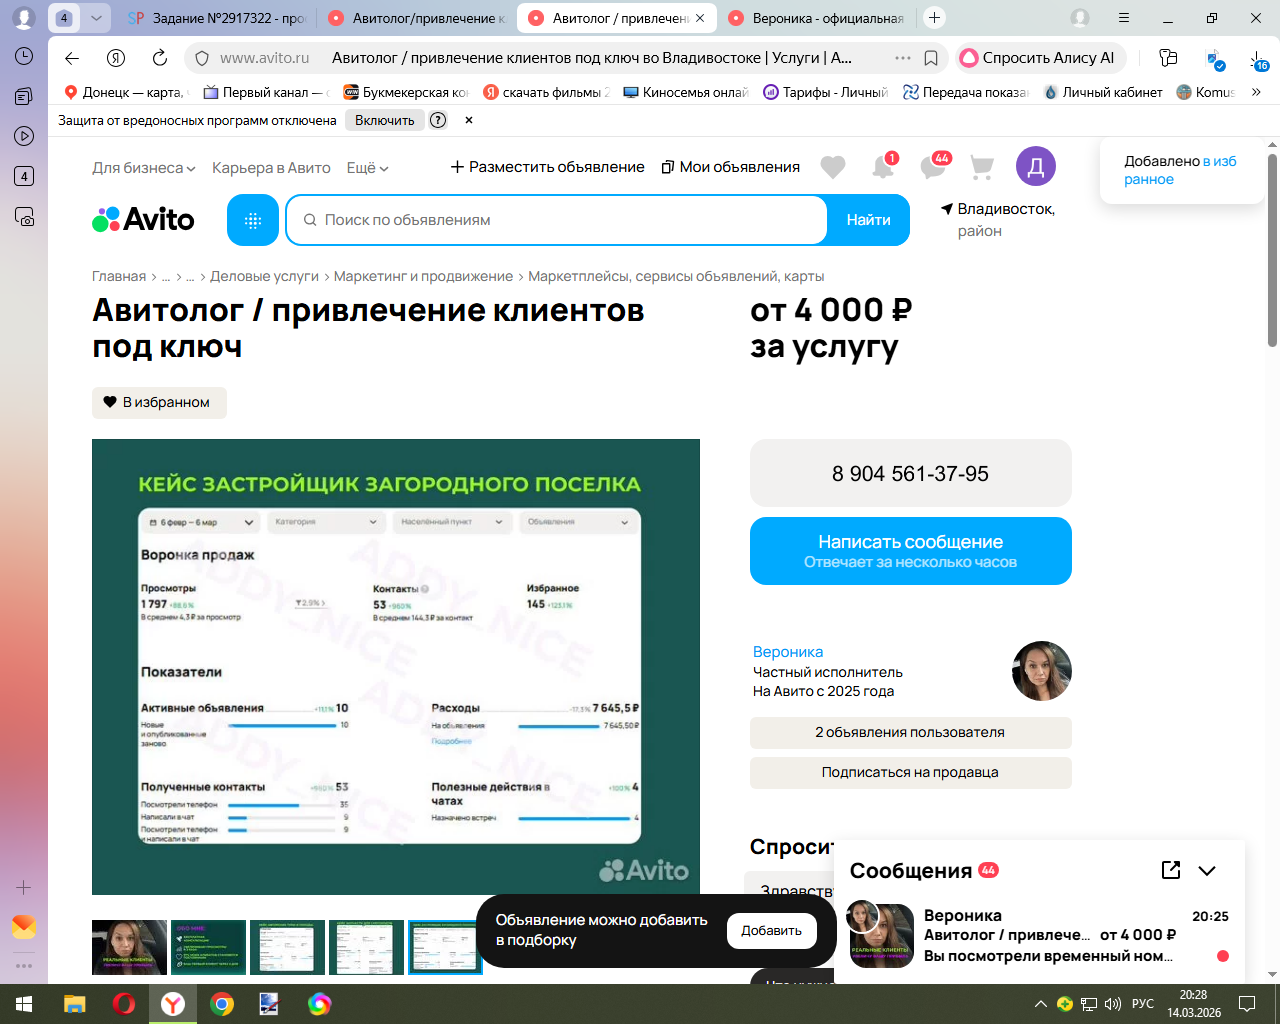Open the 'Донецк — карта' bookmark
This screenshot has height=1024, width=1280.
(124, 92)
